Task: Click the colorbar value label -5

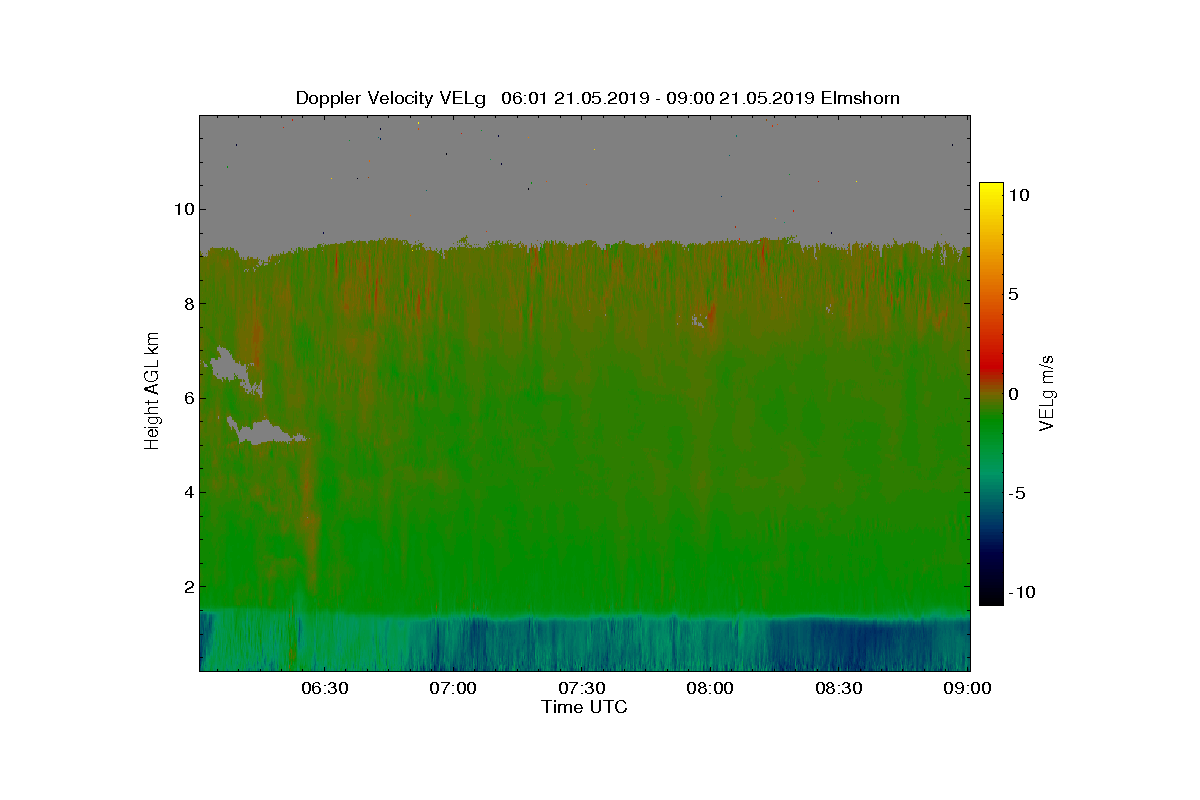Action: (x=1016, y=493)
